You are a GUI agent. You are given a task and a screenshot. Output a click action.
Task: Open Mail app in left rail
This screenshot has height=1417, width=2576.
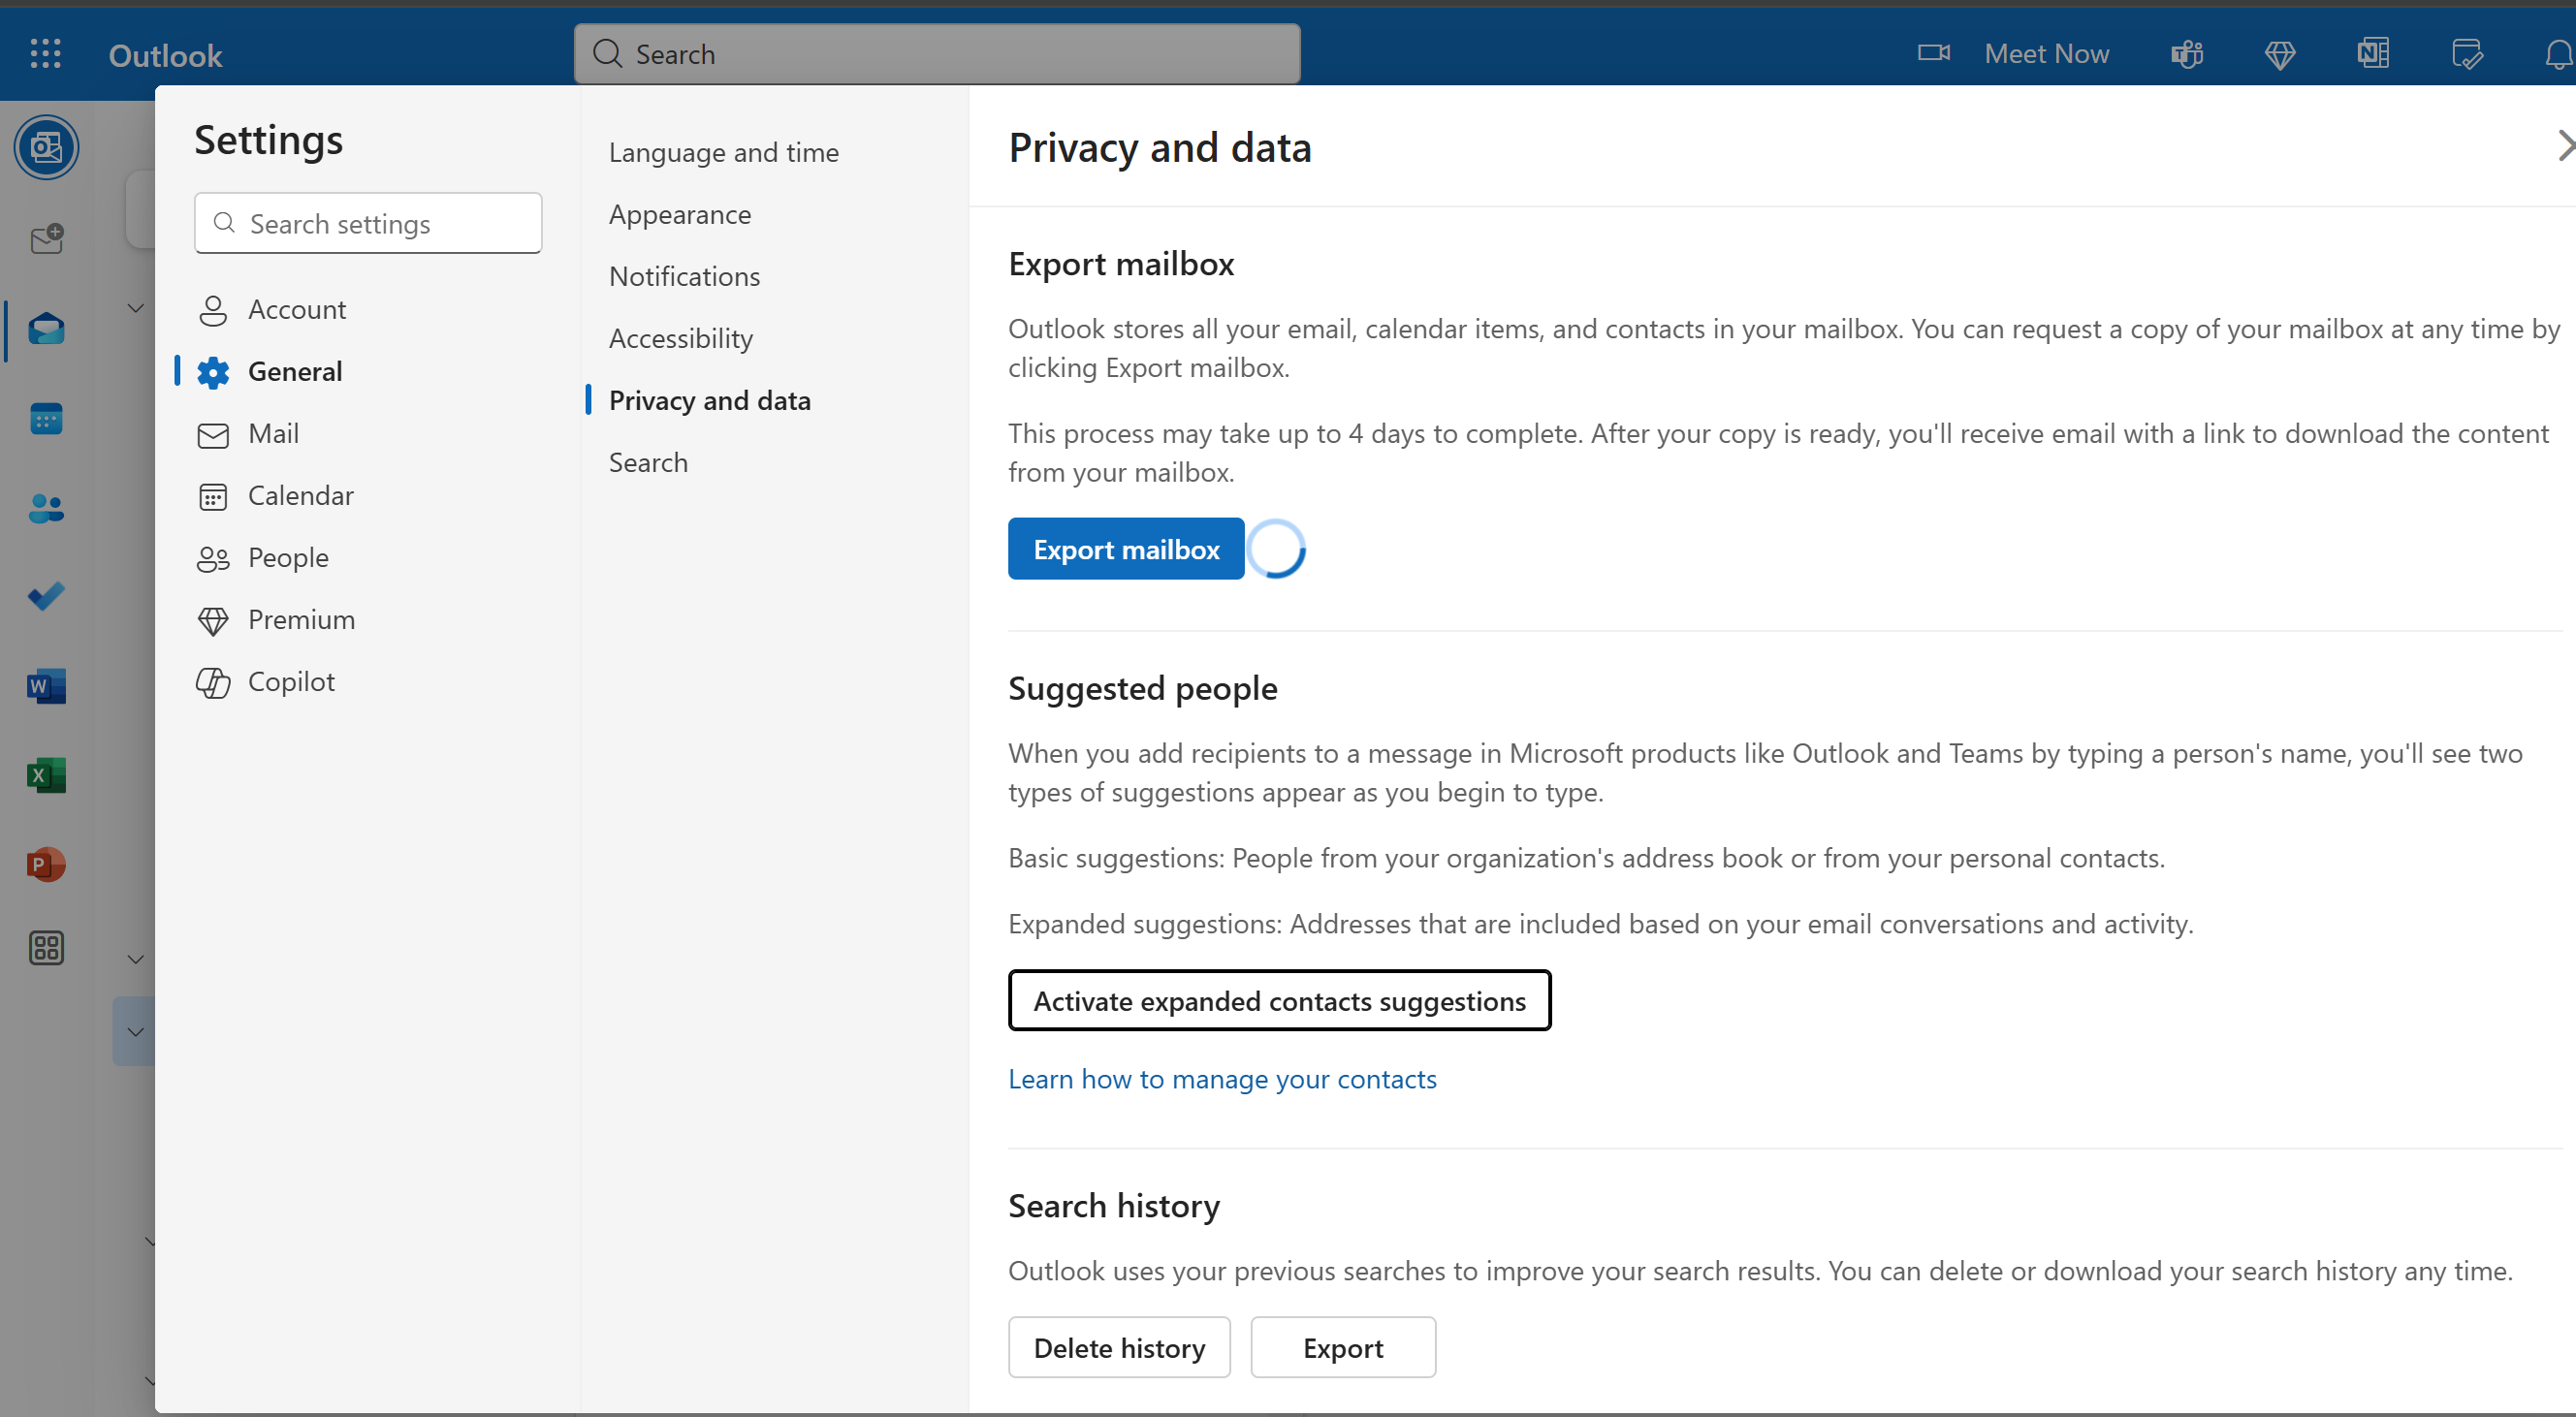[46, 329]
